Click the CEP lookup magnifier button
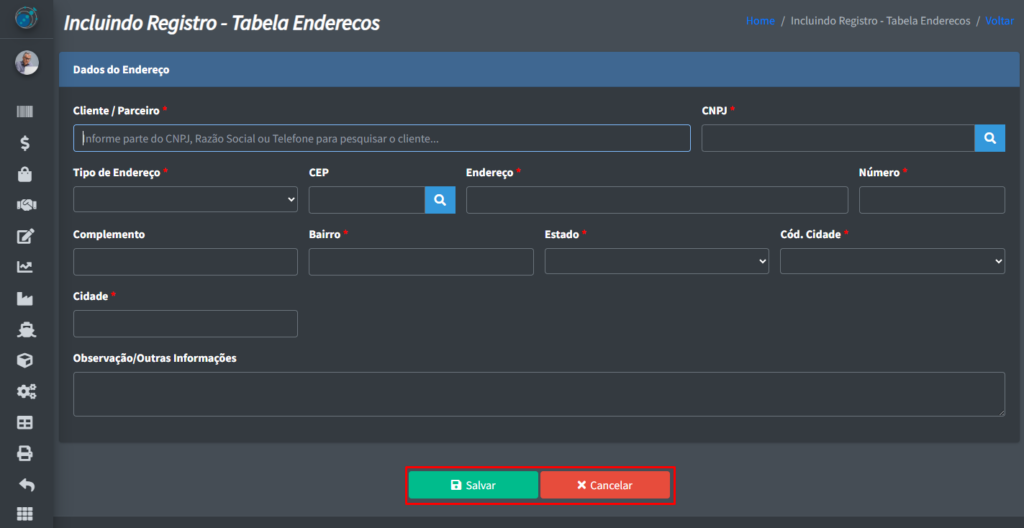Viewport: 1024px width, 528px height. pos(440,200)
